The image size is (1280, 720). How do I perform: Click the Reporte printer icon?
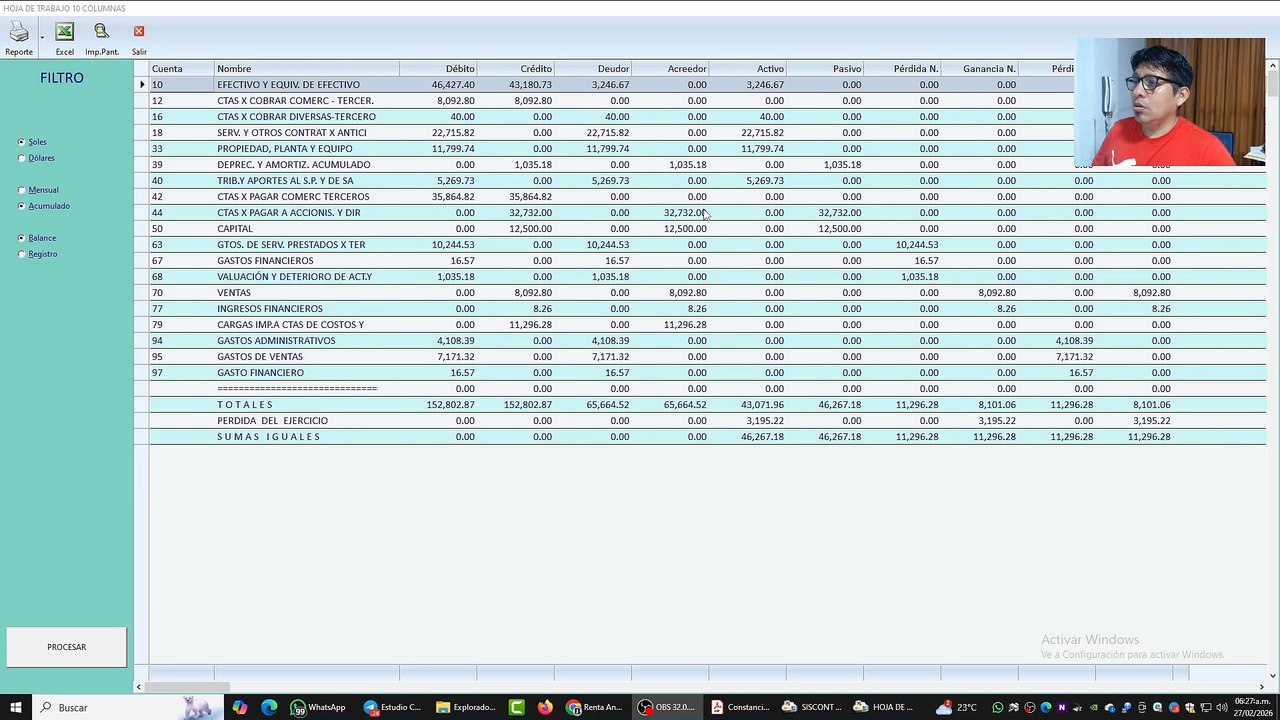click(19, 38)
